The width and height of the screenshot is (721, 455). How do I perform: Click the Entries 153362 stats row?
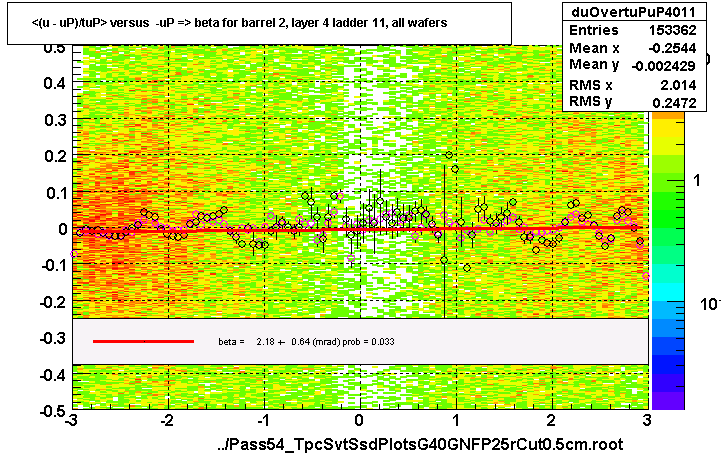tap(633, 30)
